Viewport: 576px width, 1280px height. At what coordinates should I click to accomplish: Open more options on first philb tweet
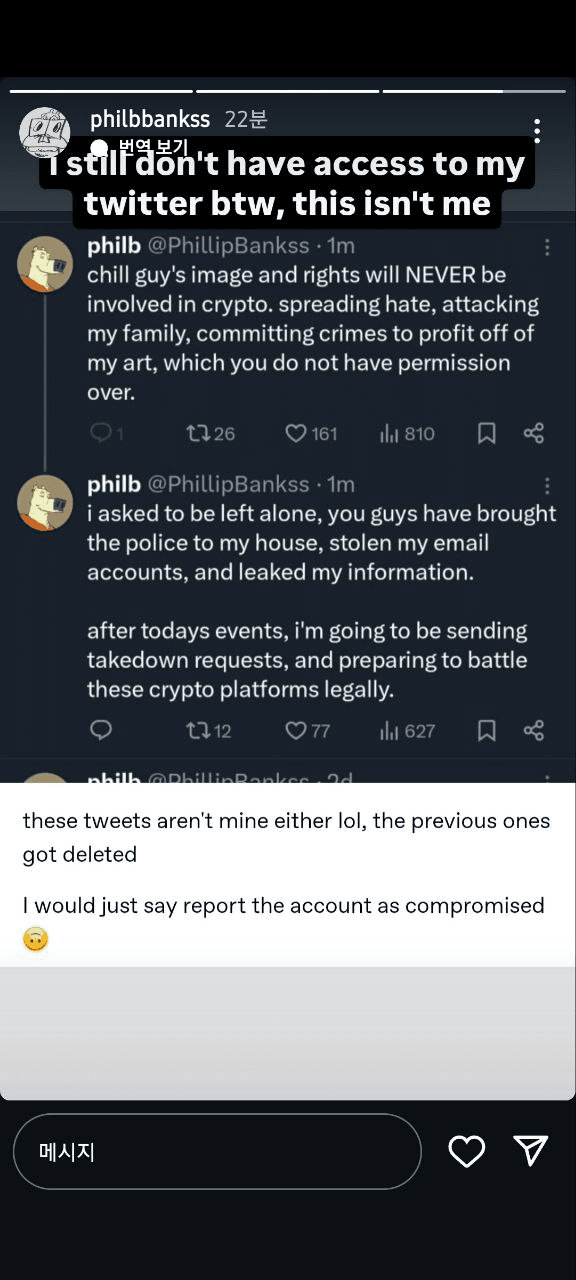547,247
